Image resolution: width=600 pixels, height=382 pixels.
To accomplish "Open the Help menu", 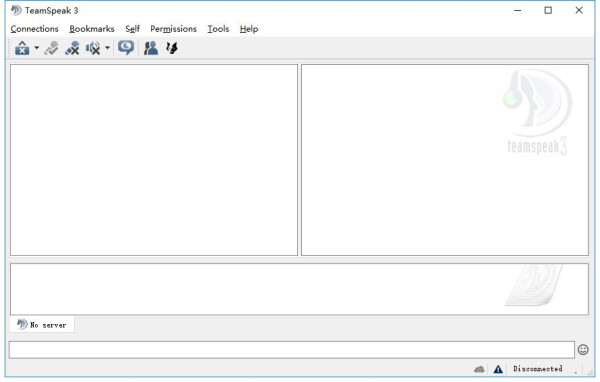I will tap(249, 29).
